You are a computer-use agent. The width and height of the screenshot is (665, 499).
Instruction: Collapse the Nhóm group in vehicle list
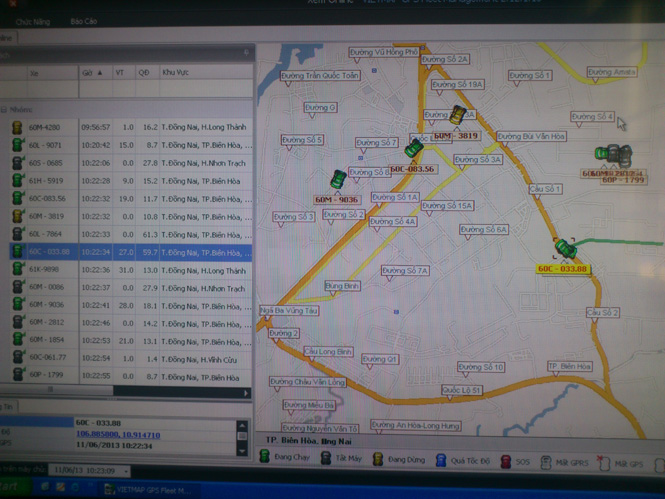point(5,110)
